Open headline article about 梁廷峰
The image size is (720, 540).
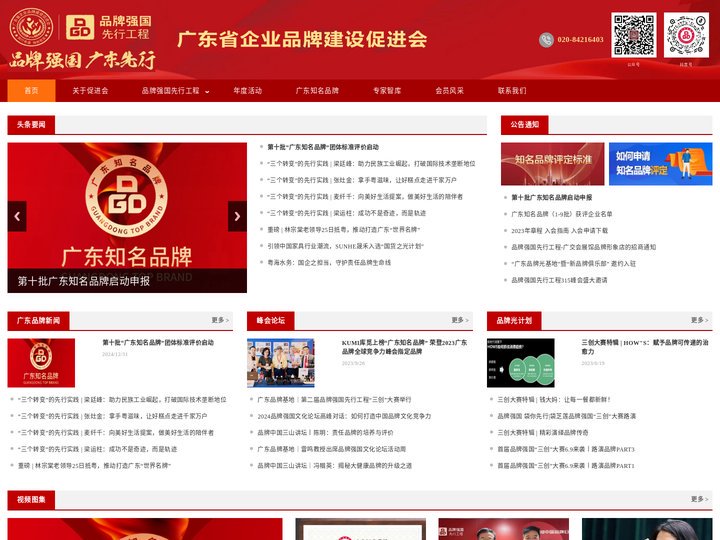point(371,163)
